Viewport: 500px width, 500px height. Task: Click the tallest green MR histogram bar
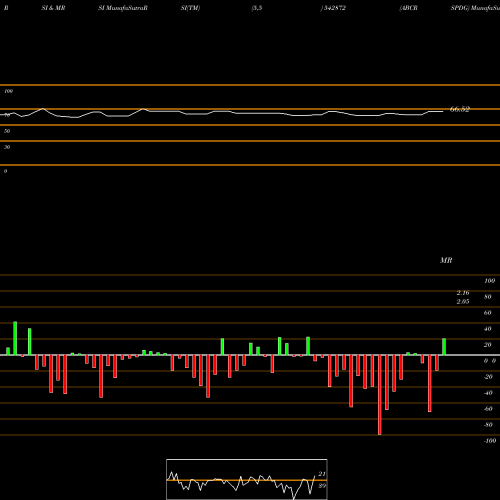coord(15,338)
